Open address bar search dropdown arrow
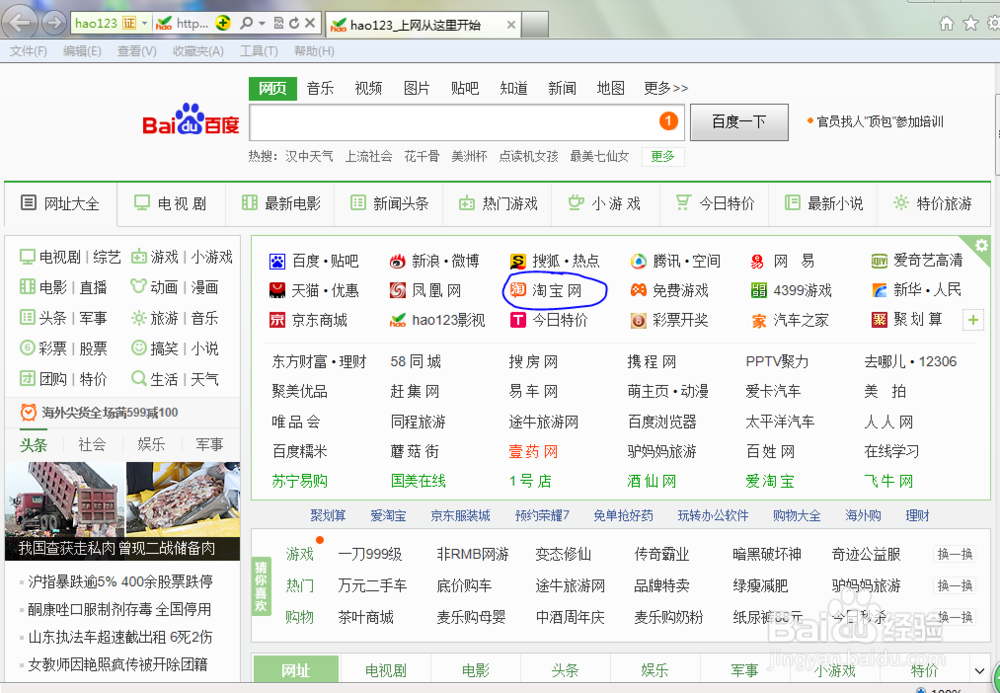This screenshot has height=693, width=1000. (261, 24)
